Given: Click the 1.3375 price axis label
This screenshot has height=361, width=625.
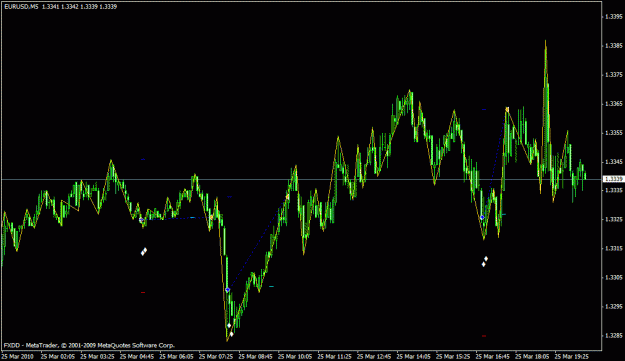Looking at the screenshot, I should coord(613,75).
